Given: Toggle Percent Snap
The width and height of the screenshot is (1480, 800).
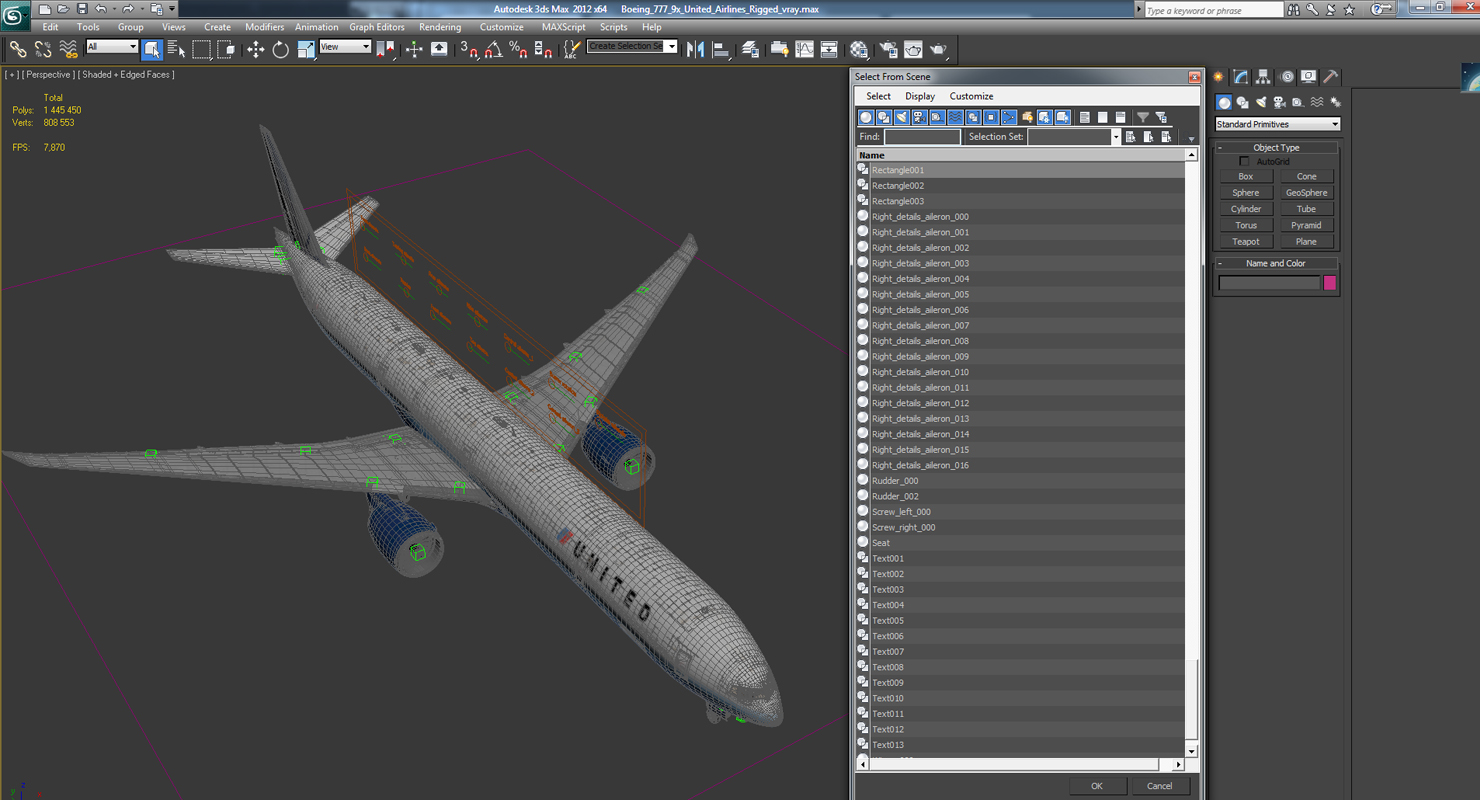Looking at the screenshot, I should click(518, 49).
